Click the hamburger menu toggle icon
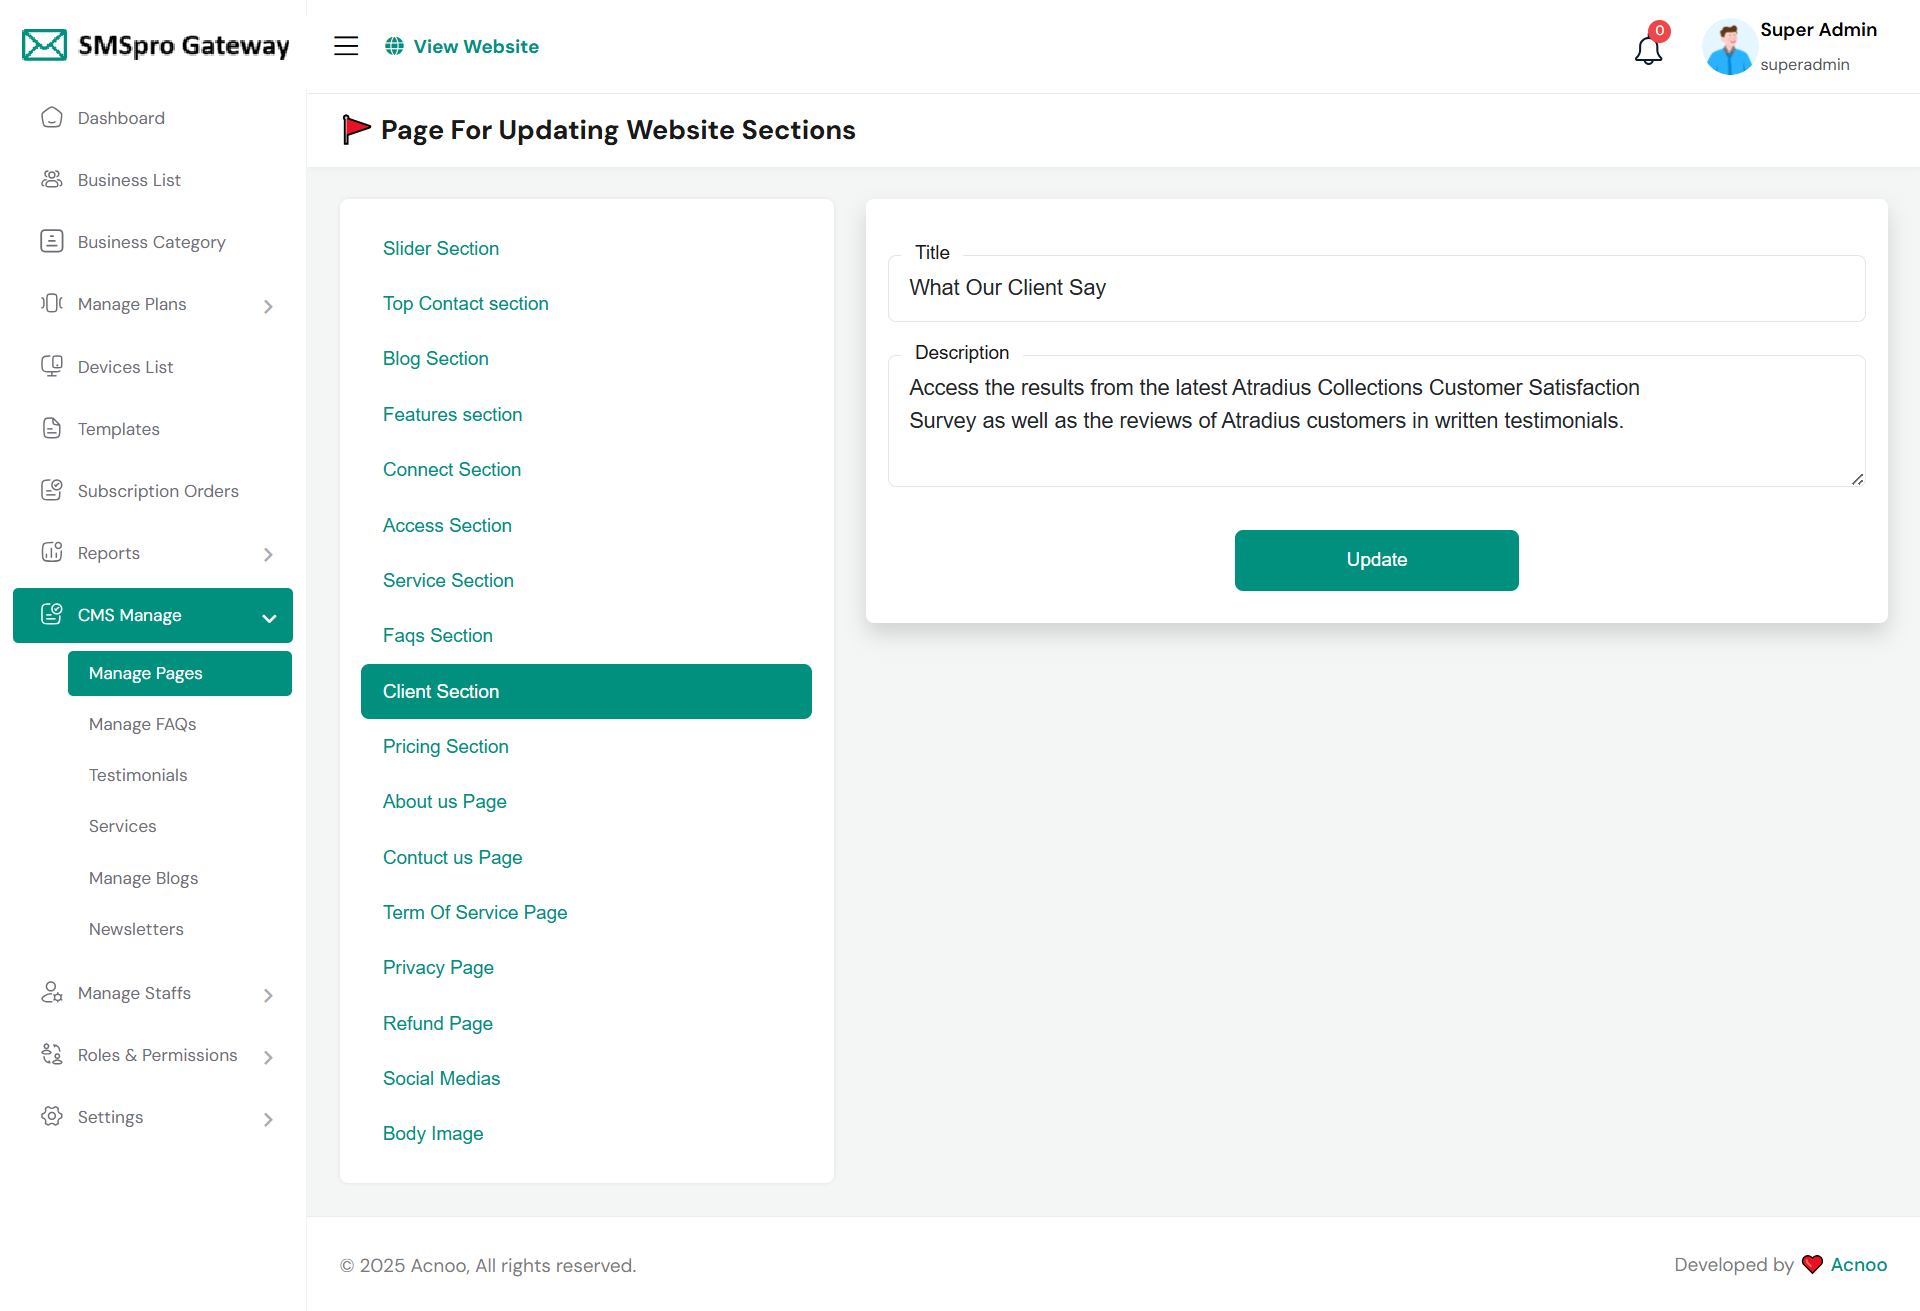Screen dimensions: 1920x1311 (346, 46)
